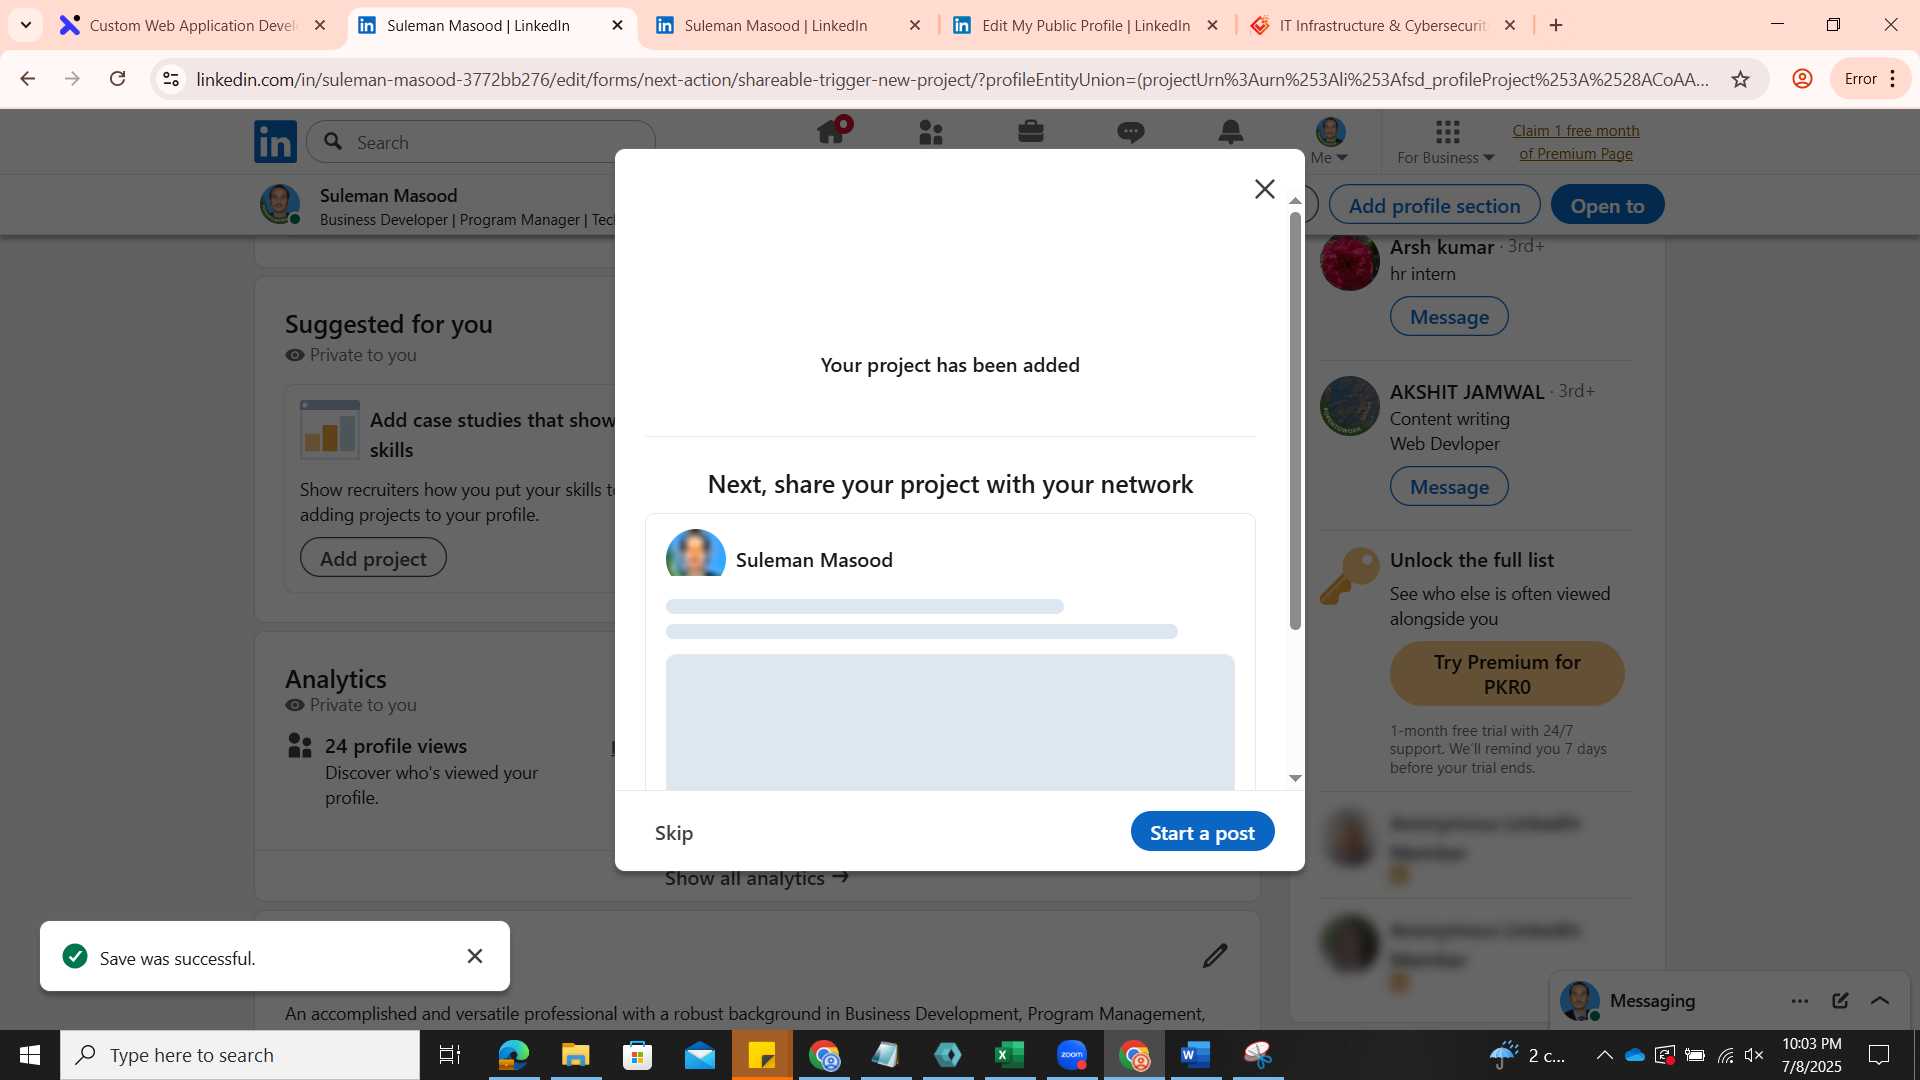Open Windows Start menu
1920x1080 pixels.
pyautogui.click(x=30, y=1055)
